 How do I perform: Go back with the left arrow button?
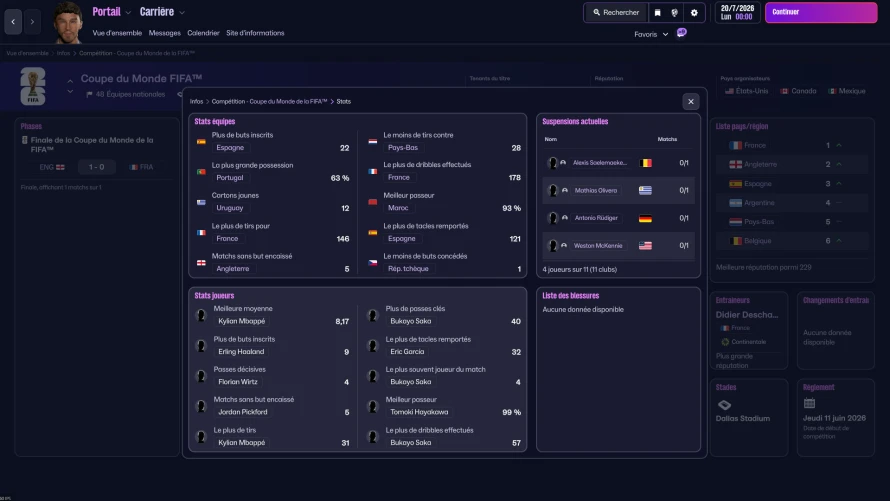click(x=13, y=22)
